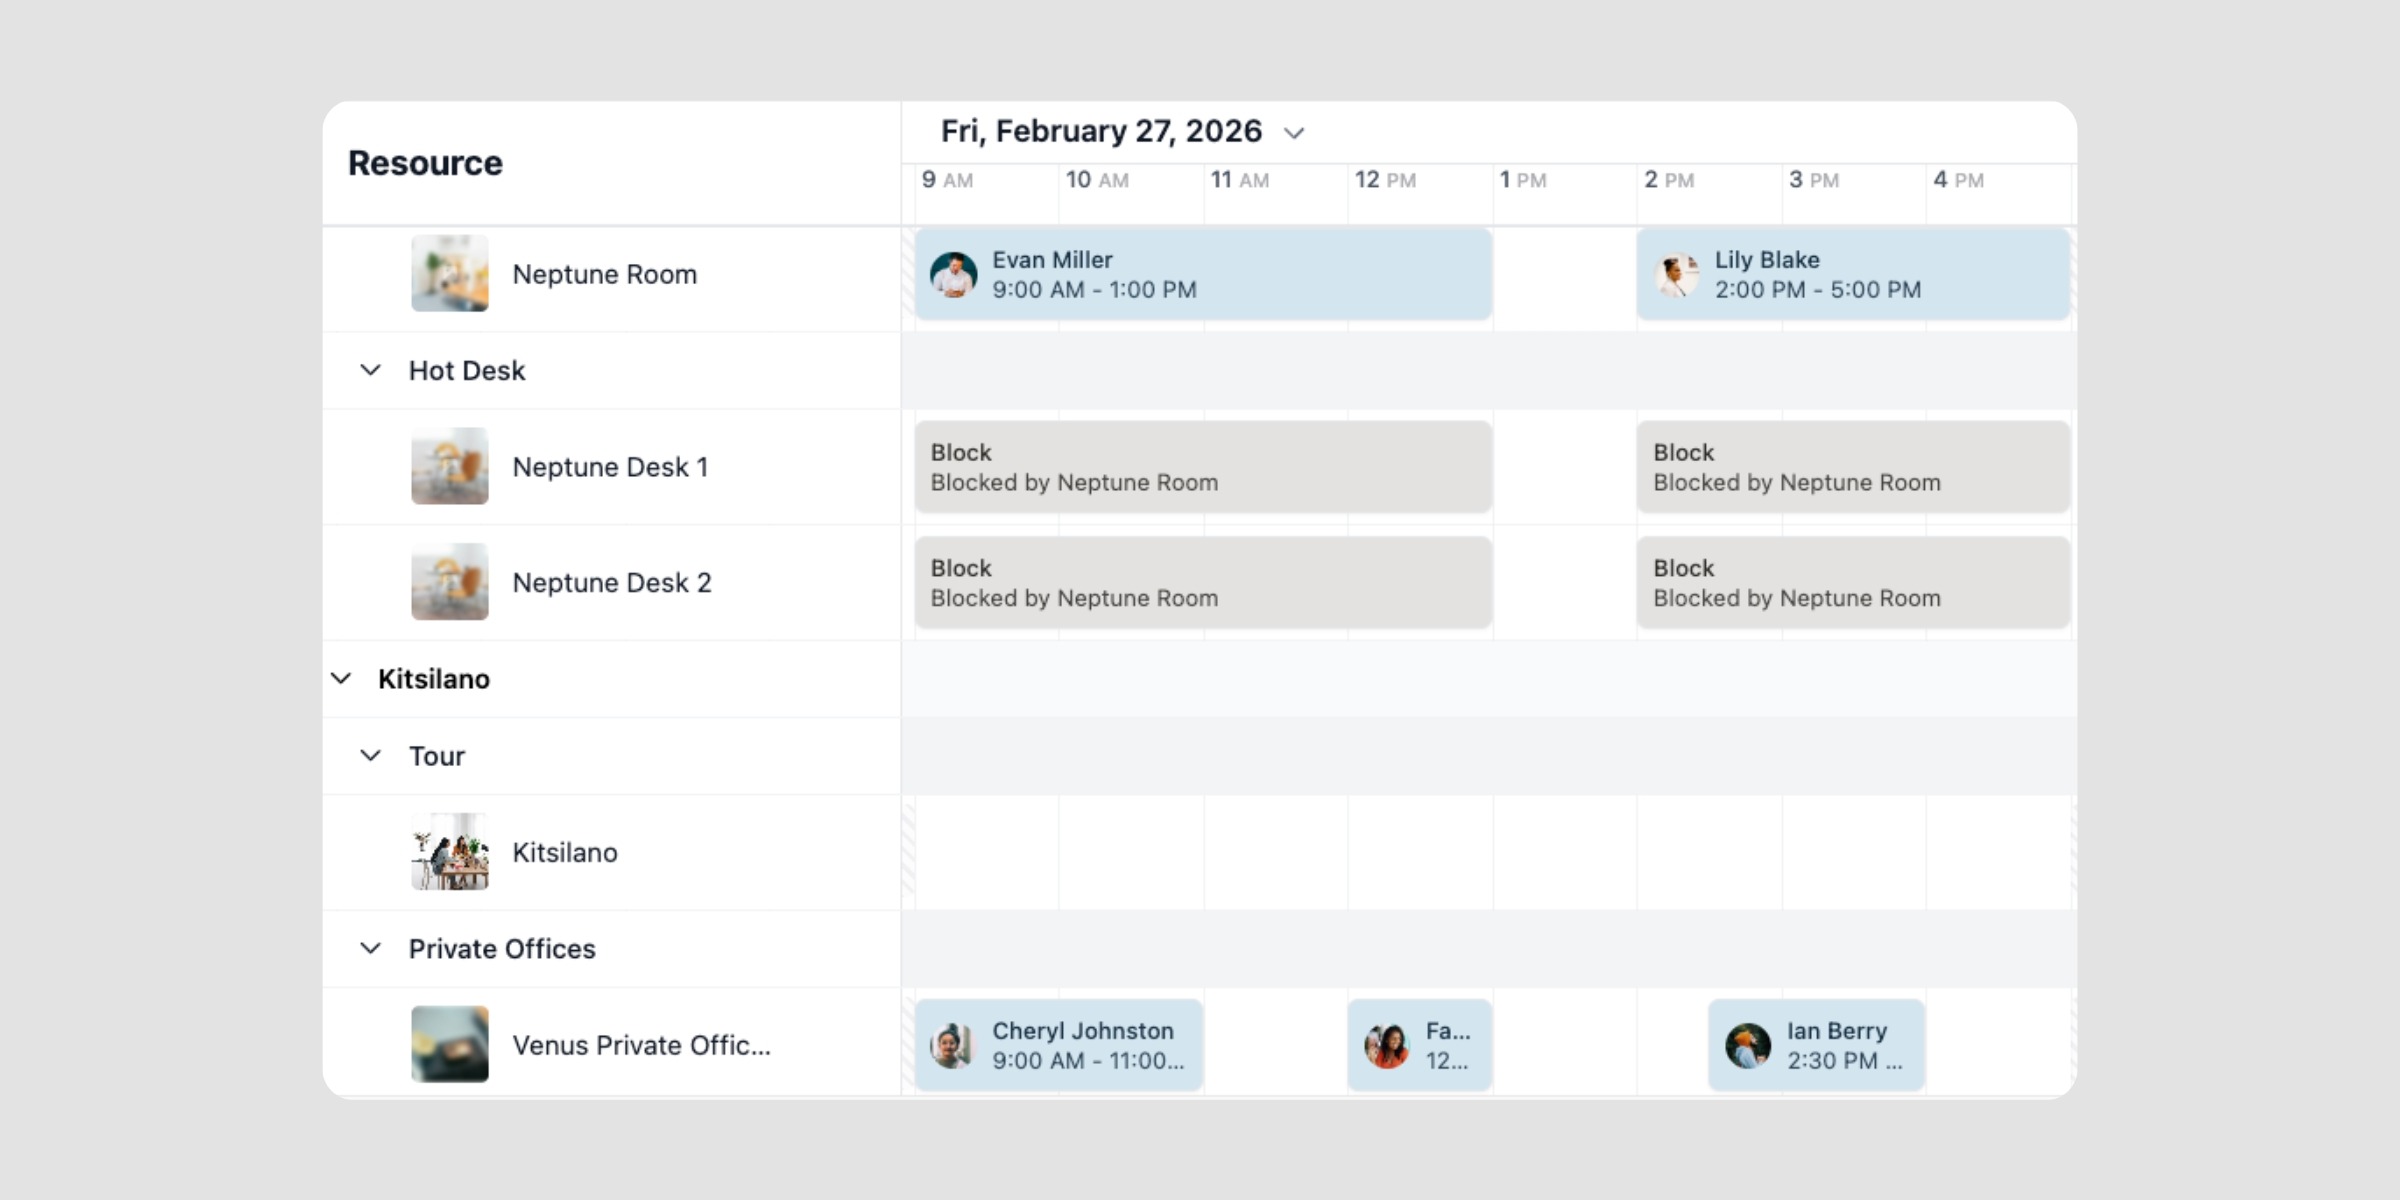Click Cheryl Johnston's avatar icon

pos(952,1046)
